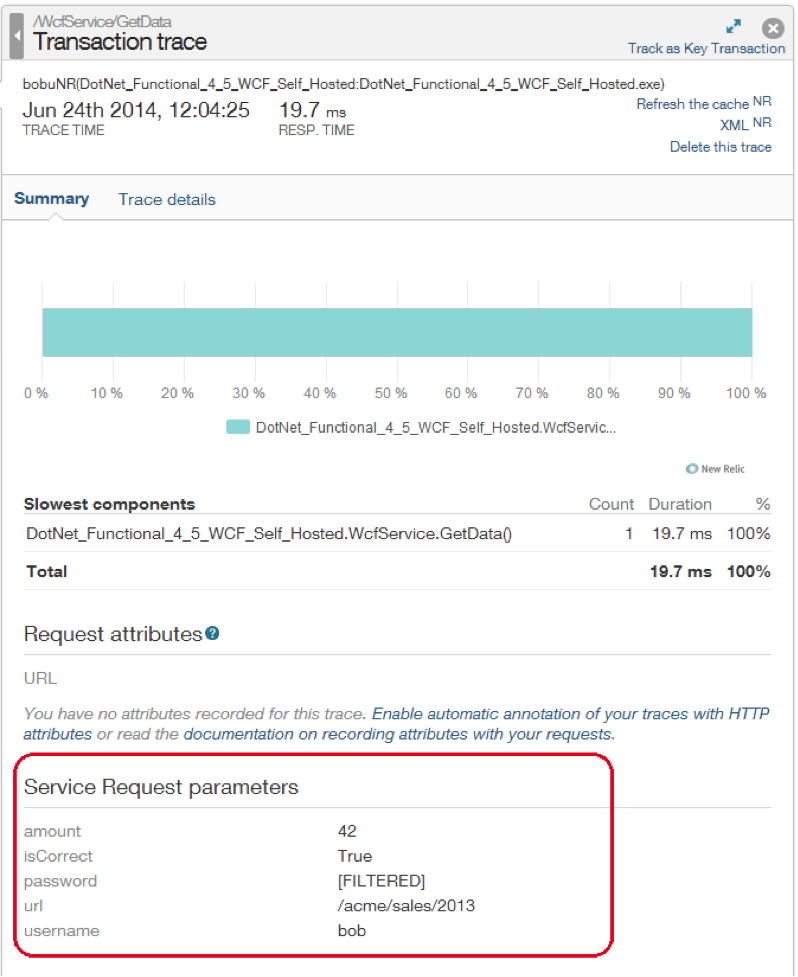Open documentation on recording attributes link
This screenshot has width=798, height=977.
click(x=397, y=734)
